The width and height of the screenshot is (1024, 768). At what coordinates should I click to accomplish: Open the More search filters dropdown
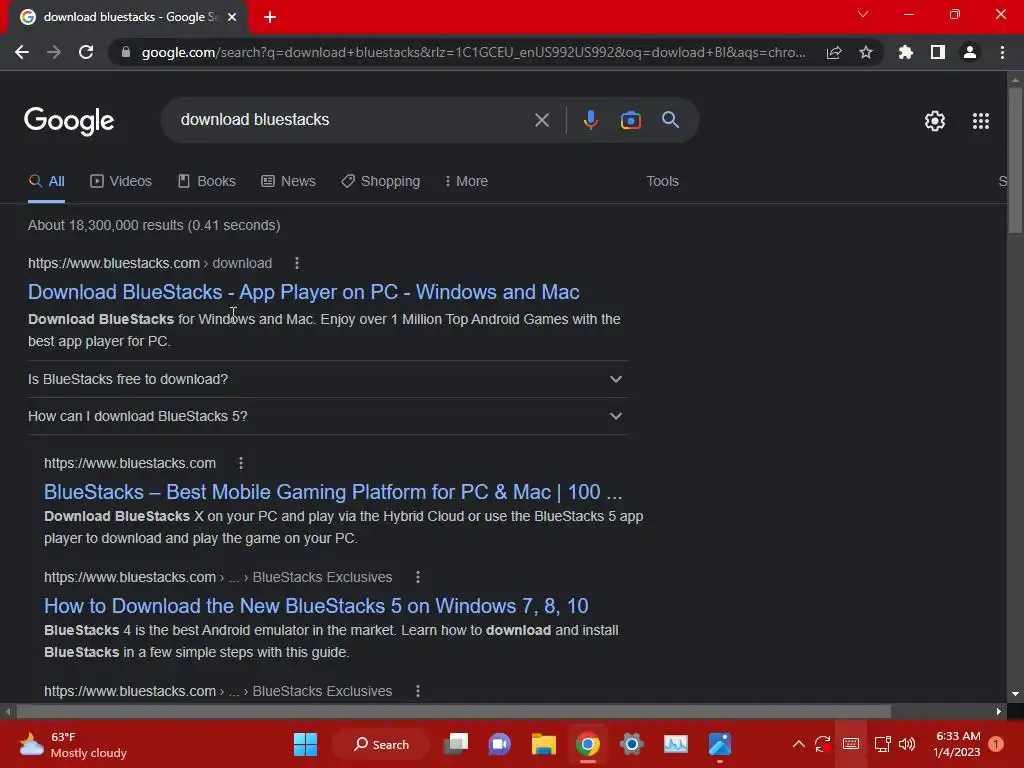pos(466,182)
